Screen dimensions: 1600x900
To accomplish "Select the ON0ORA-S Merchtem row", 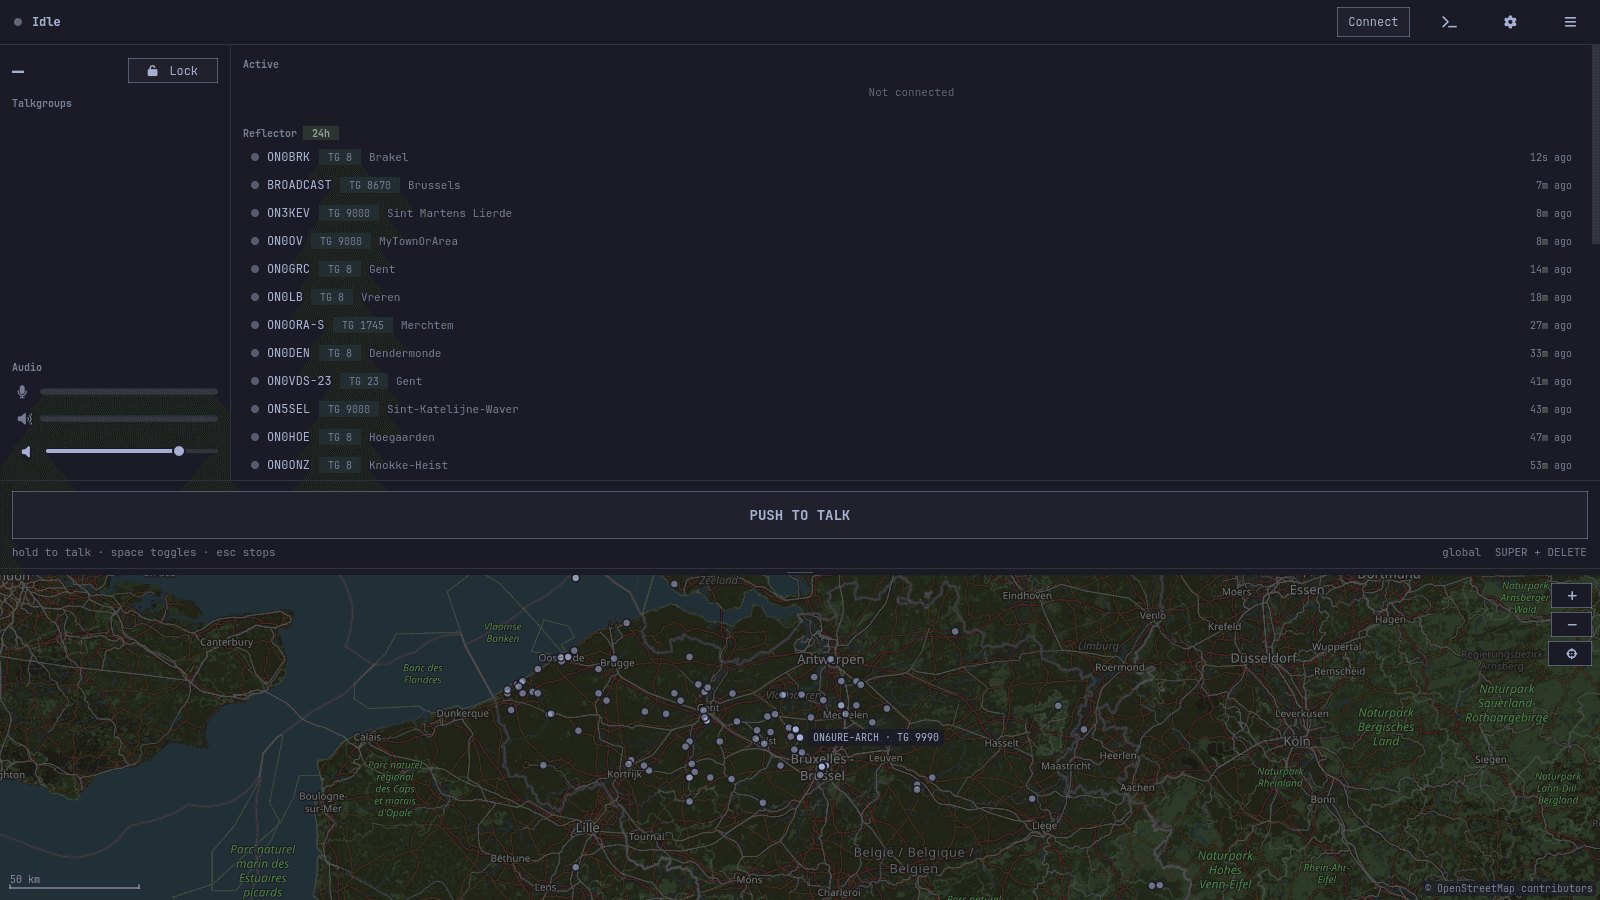I will 911,325.
